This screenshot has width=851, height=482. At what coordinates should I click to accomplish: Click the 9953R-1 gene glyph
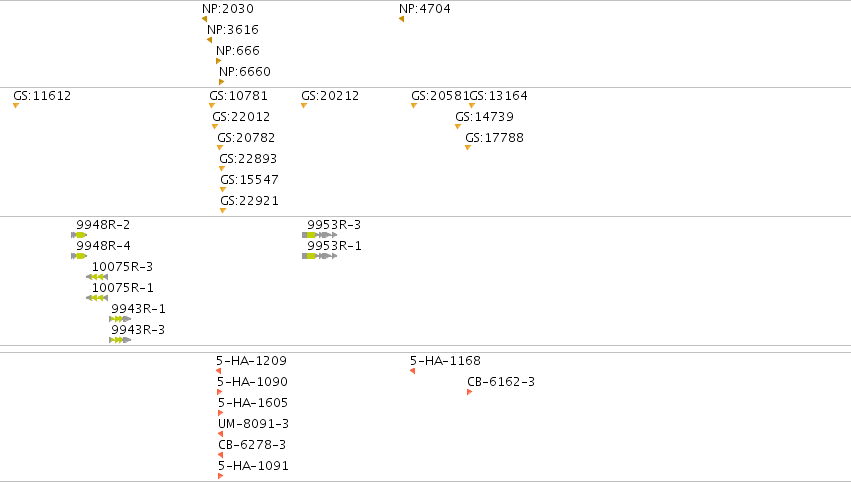tap(320, 256)
